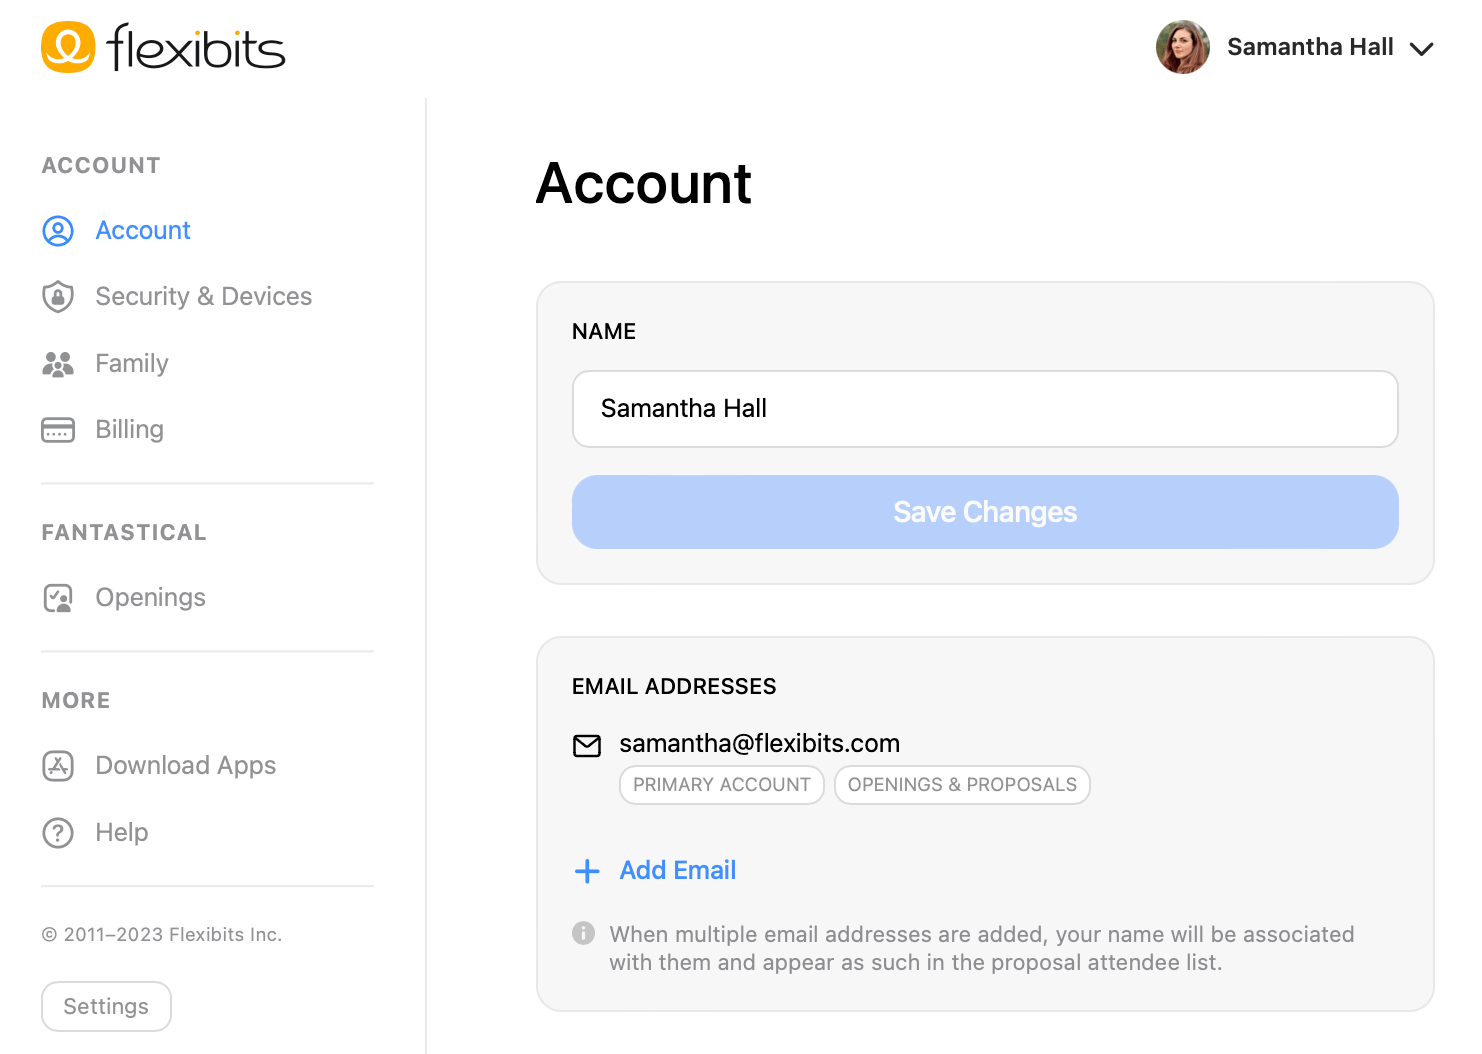The height and width of the screenshot is (1054, 1482).
Task: Click the Account page heading
Action: click(644, 184)
